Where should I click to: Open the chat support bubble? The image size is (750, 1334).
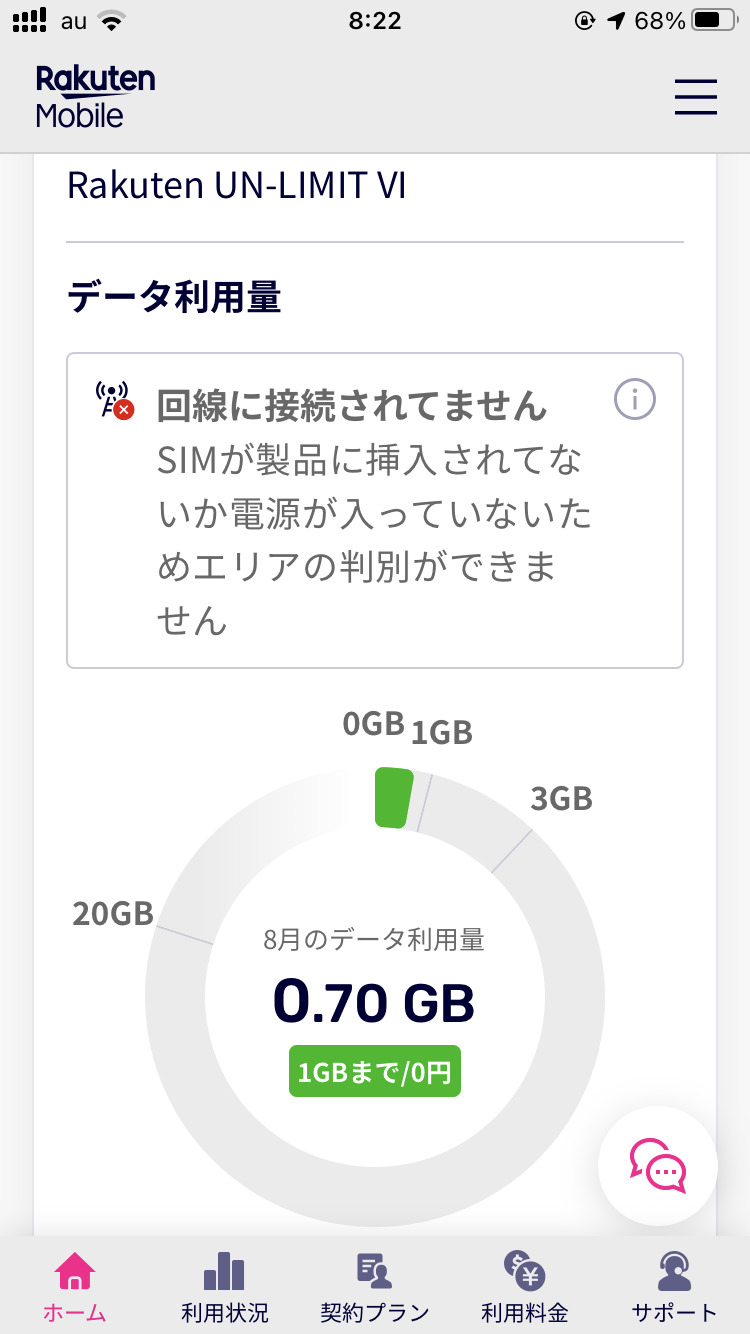(658, 1166)
